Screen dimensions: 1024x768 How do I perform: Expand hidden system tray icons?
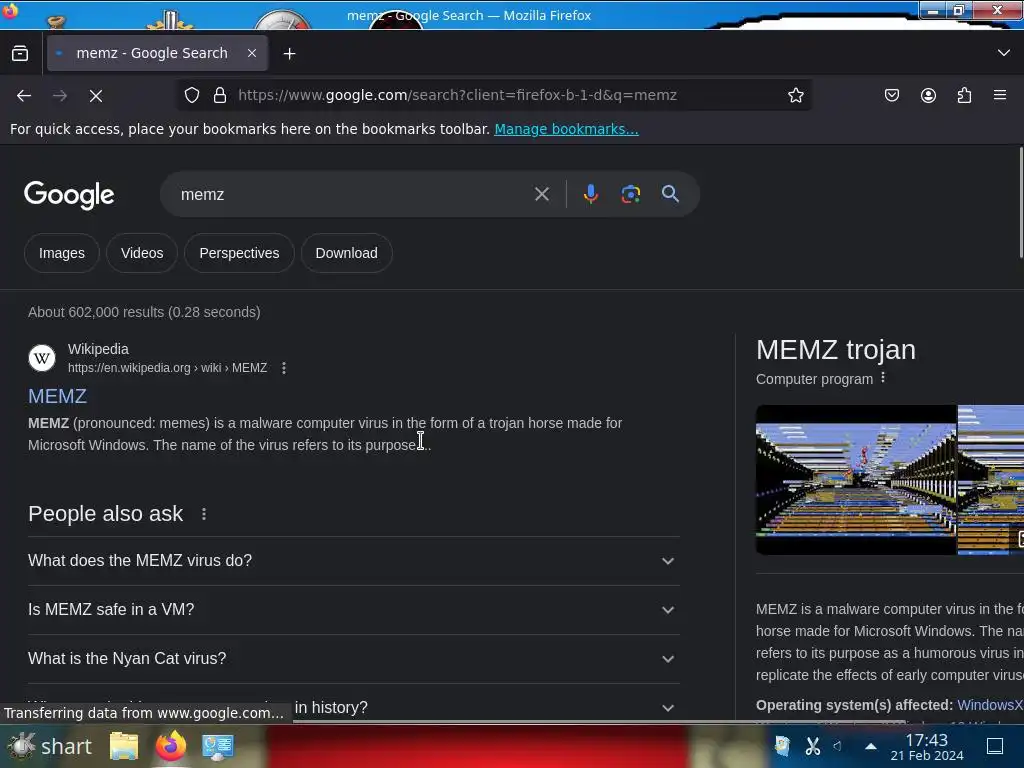[871, 746]
